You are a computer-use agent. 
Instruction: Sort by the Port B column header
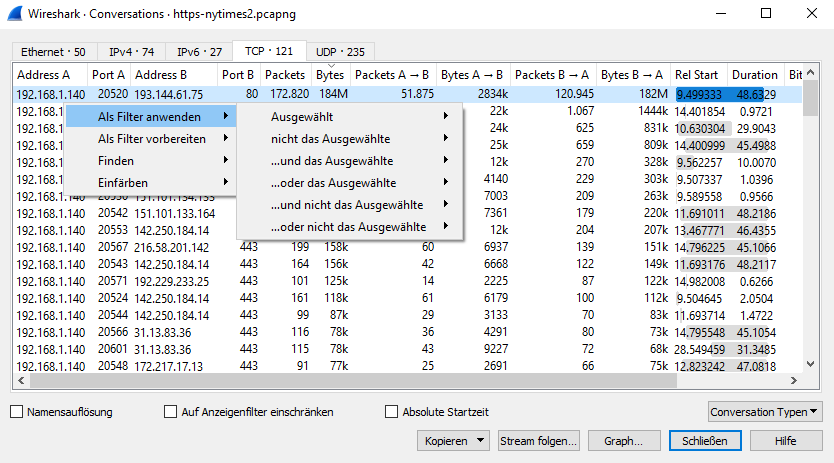click(x=239, y=75)
